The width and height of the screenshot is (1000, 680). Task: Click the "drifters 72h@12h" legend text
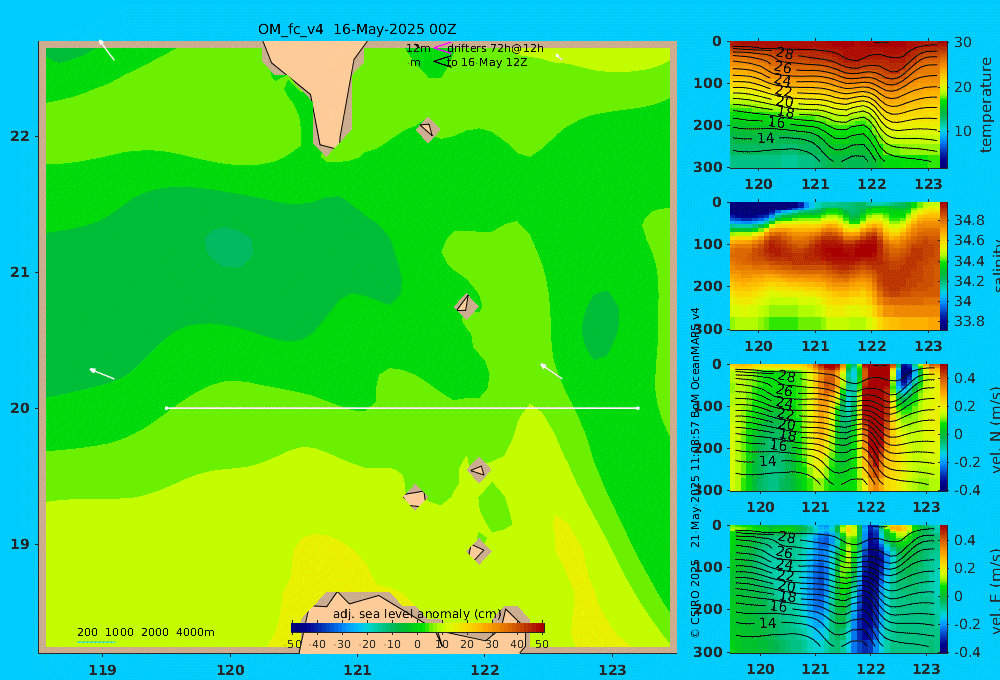[x=496, y=48]
